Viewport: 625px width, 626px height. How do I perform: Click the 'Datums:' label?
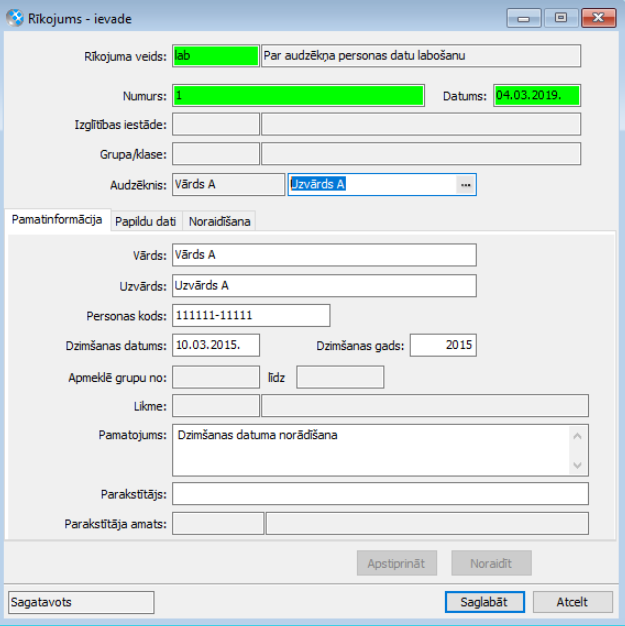pos(465,96)
